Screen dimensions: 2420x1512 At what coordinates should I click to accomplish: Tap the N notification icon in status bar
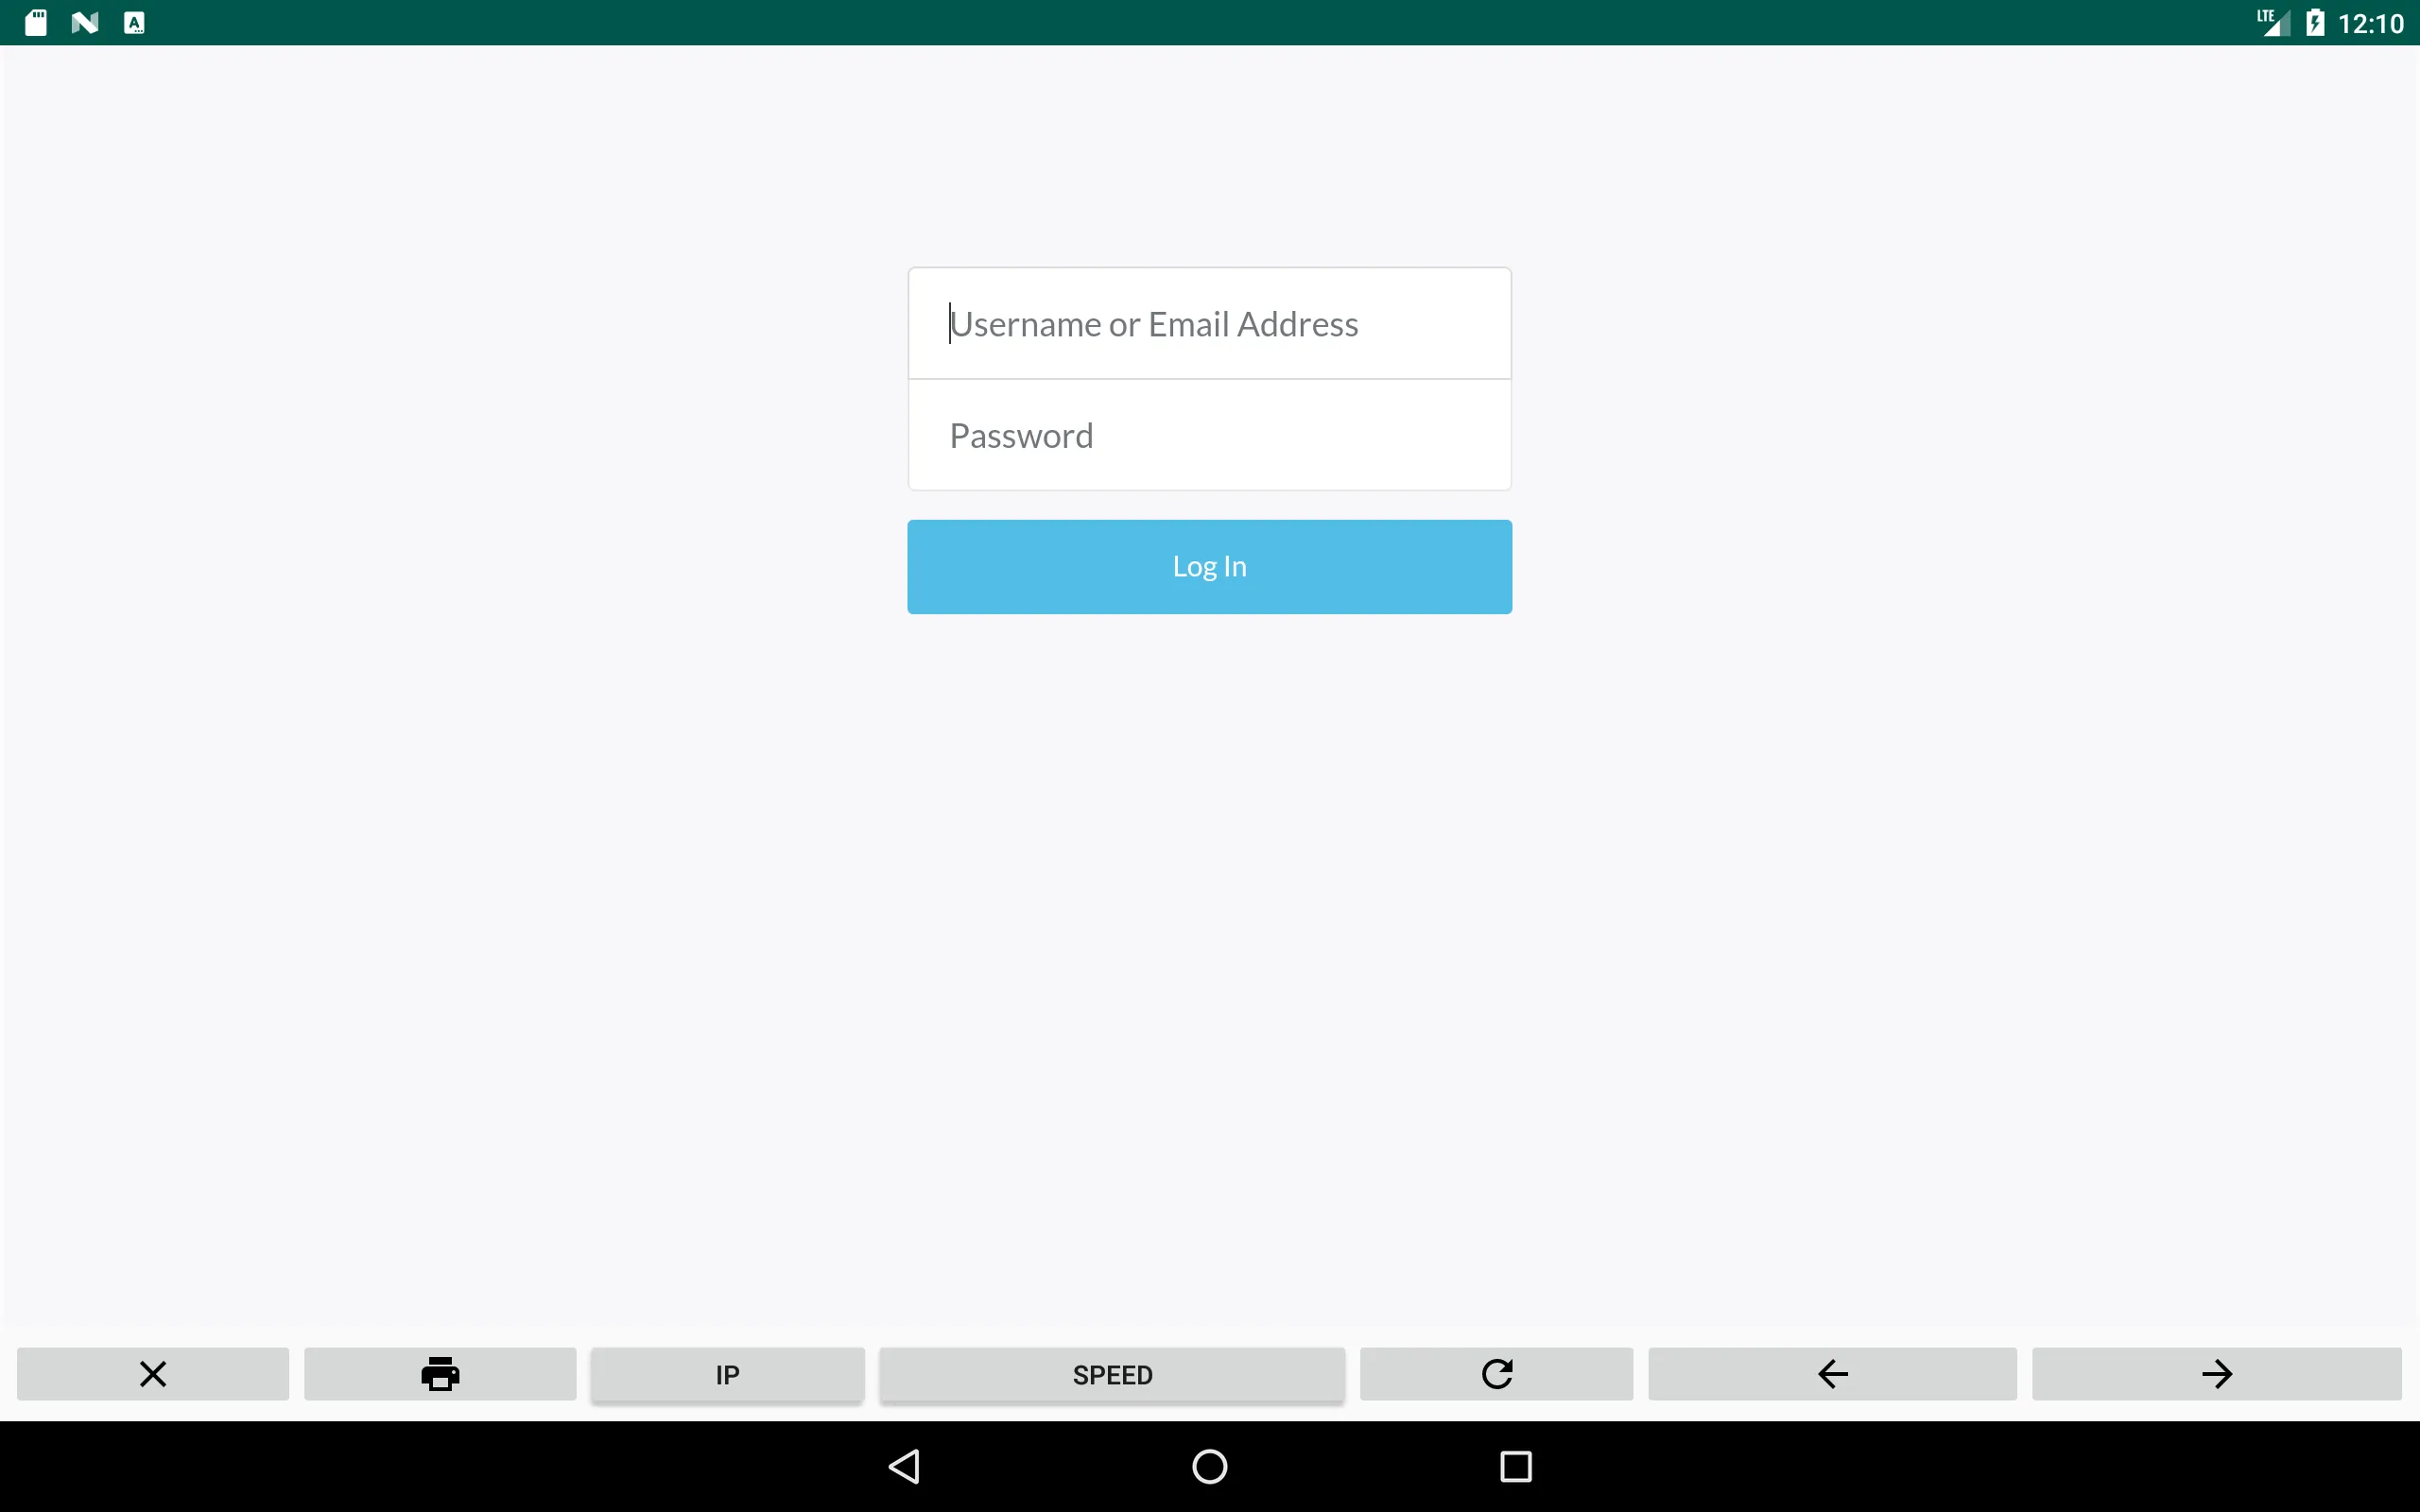click(85, 22)
